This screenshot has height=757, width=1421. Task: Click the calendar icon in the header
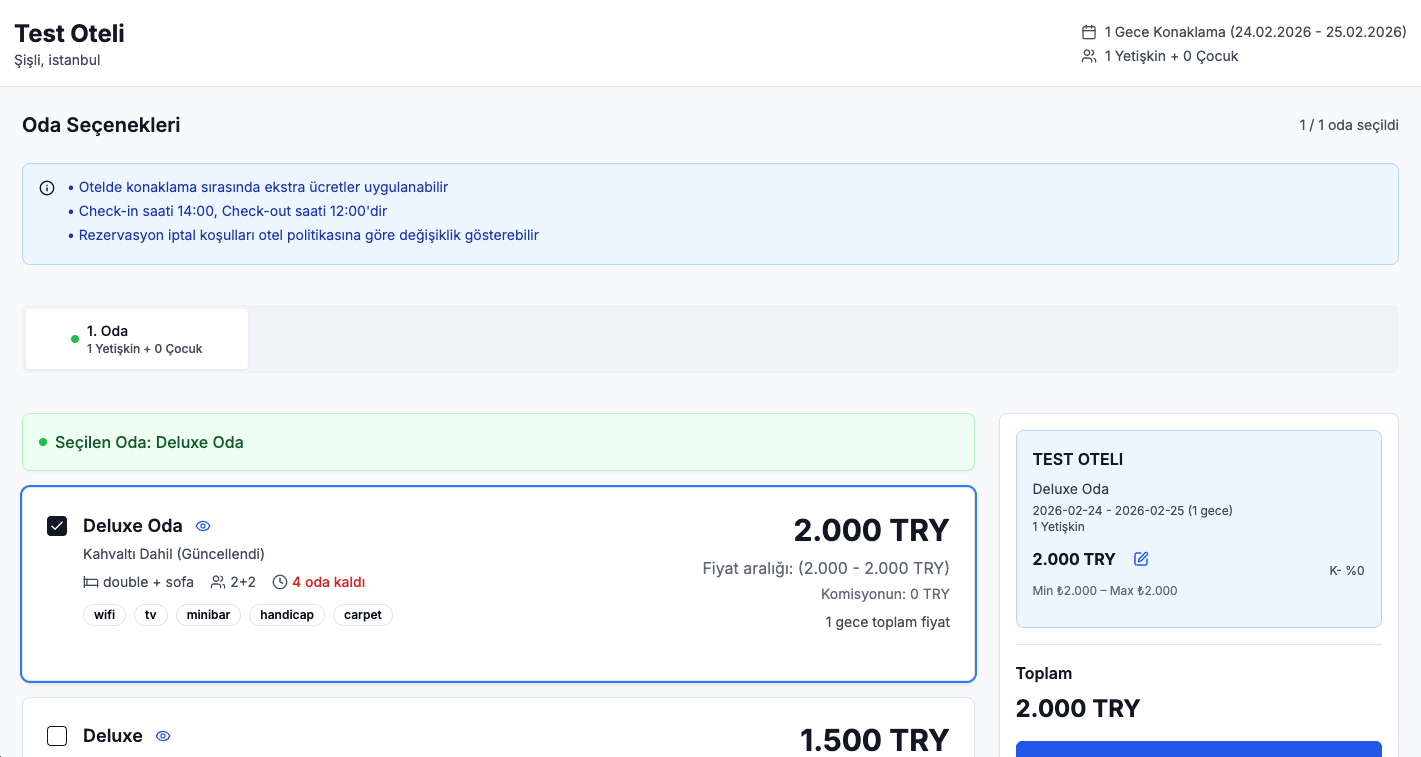(x=1089, y=32)
